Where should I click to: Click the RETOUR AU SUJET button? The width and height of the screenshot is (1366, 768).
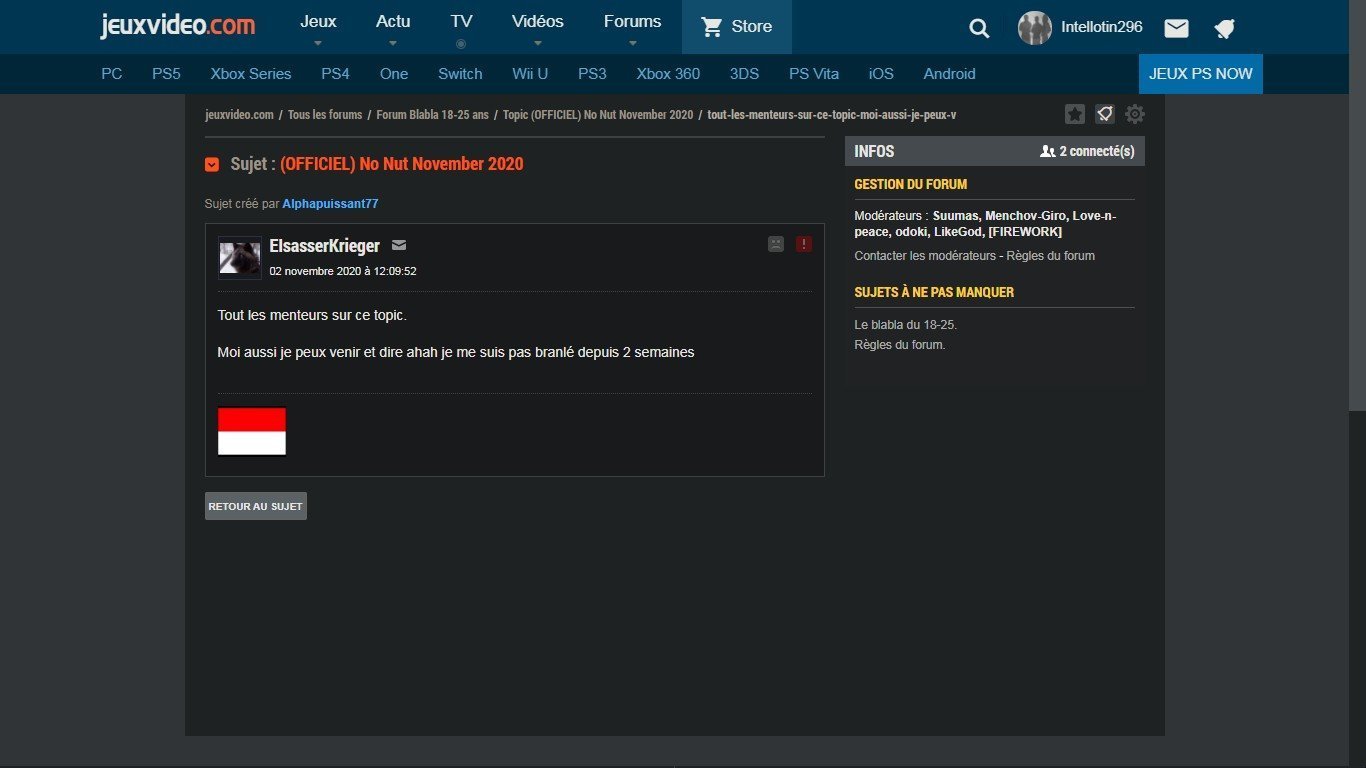pyautogui.click(x=255, y=506)
